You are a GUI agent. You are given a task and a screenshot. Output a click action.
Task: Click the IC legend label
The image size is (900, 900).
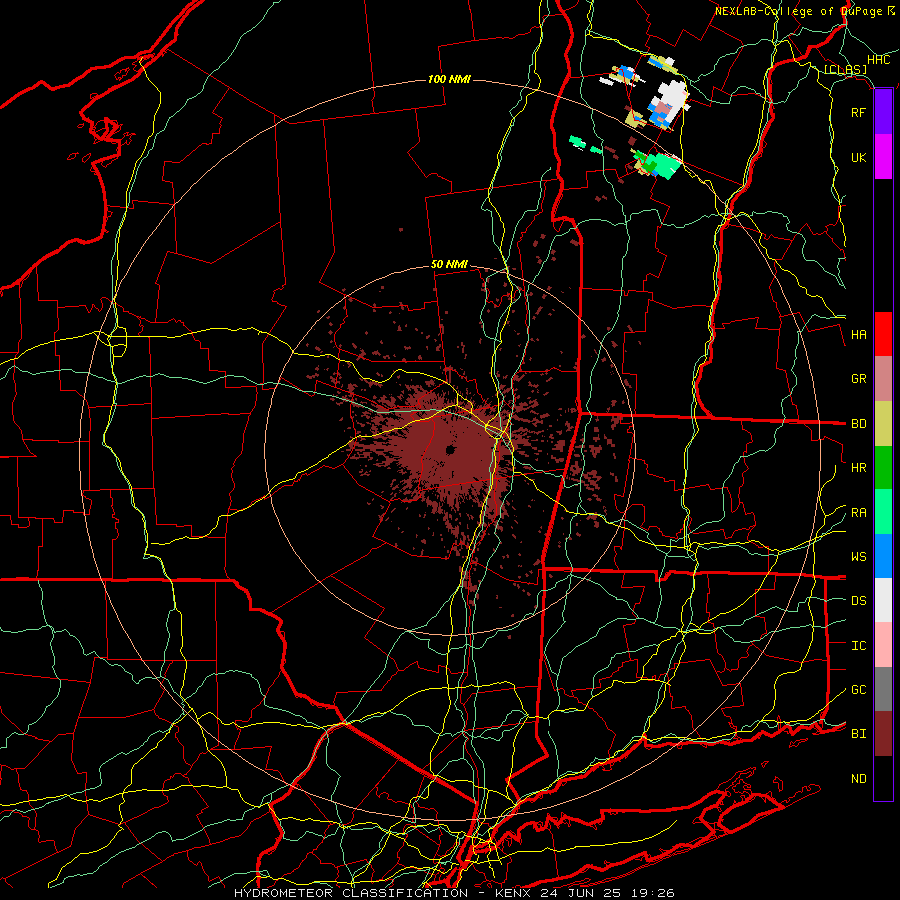point(858,646)
